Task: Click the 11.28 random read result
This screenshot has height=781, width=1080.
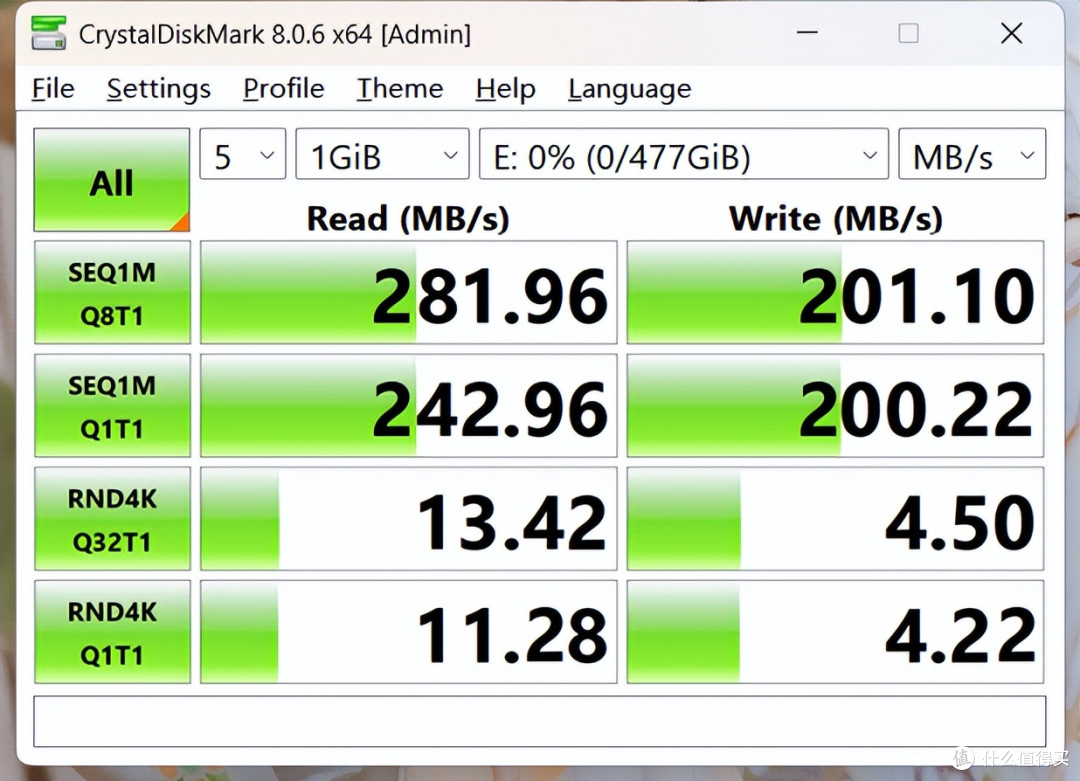Action: point(408,632)
